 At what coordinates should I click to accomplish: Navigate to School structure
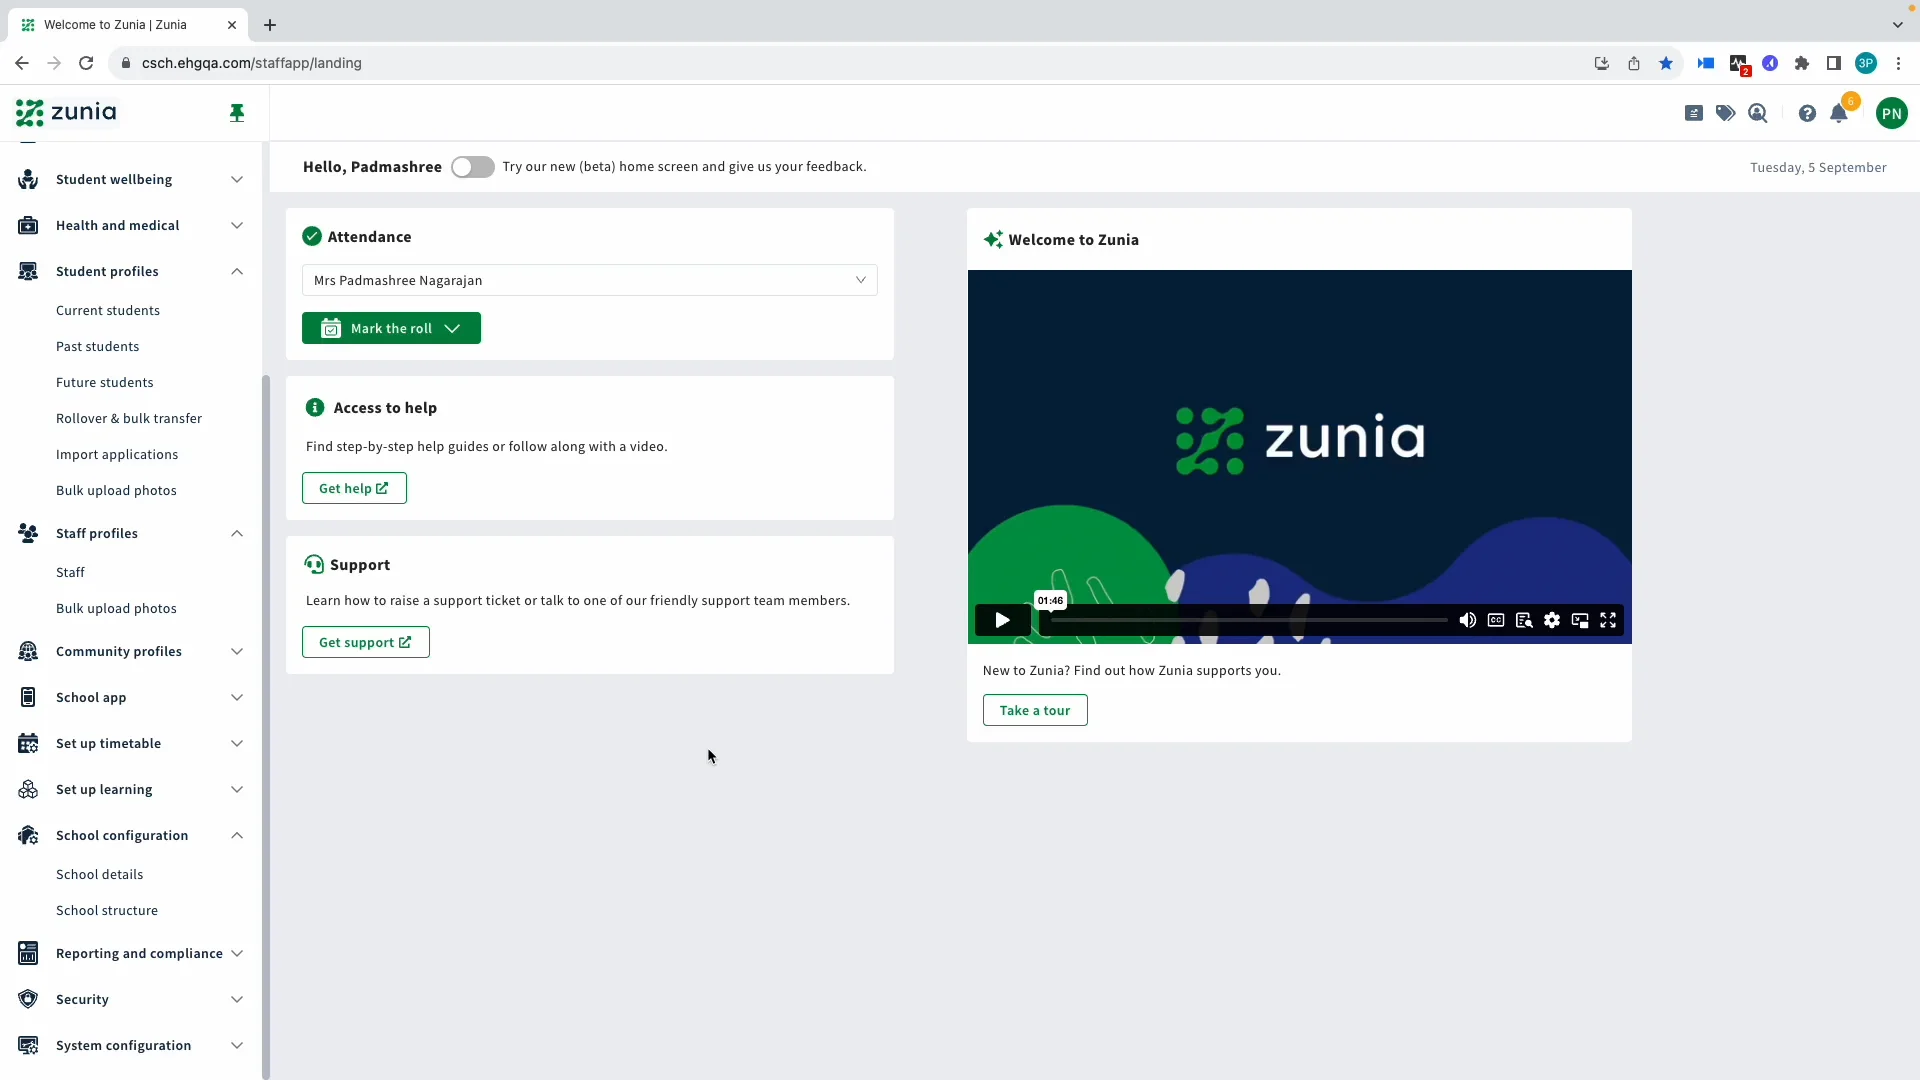click(x=107, y=910)
